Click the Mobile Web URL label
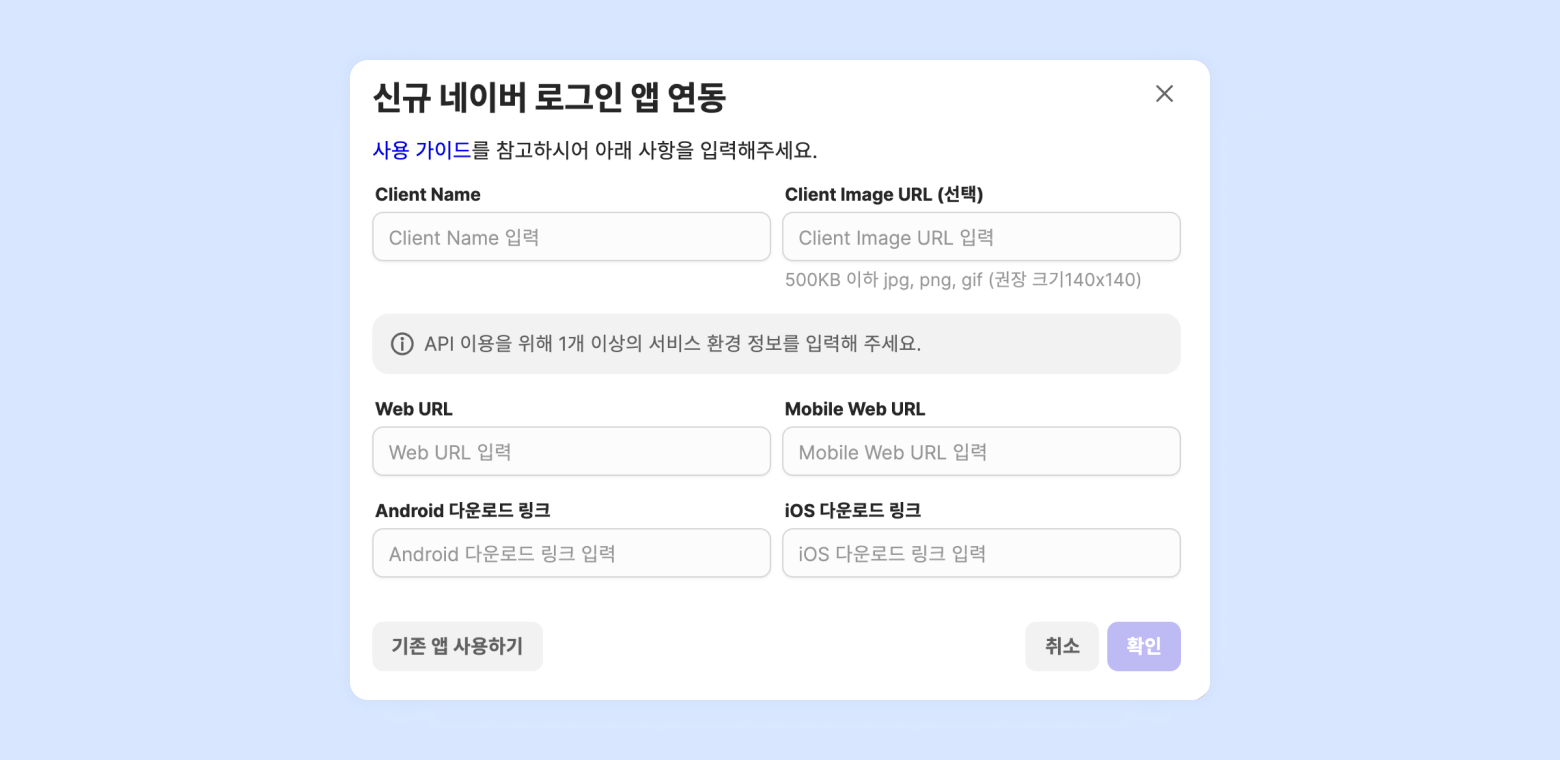 pyautogui.click(x=855, y=409)
